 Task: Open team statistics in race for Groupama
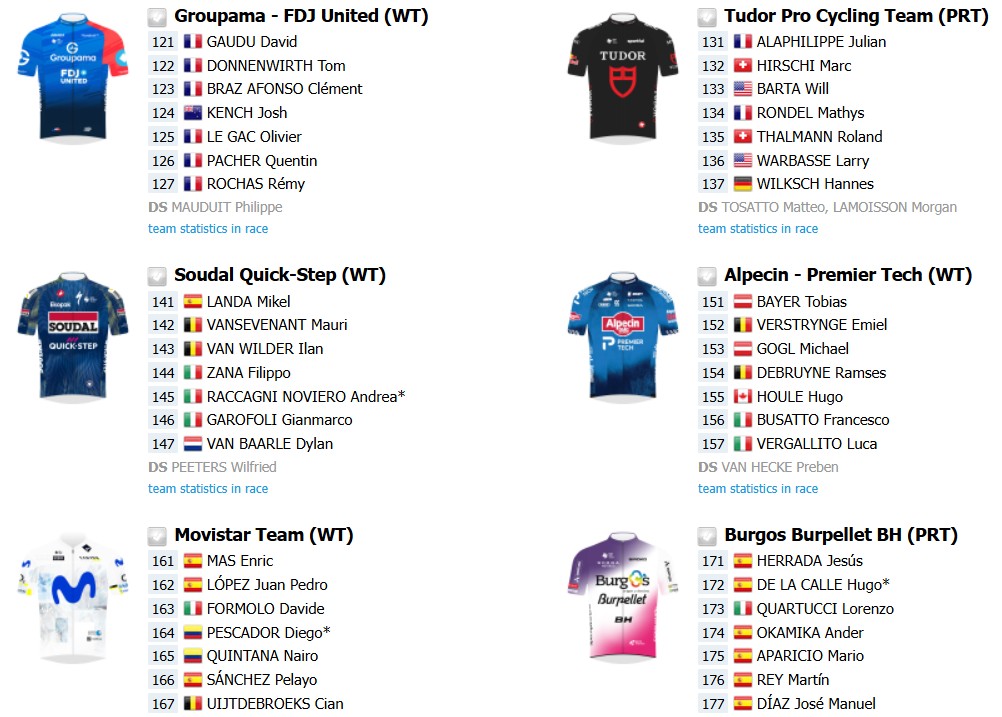pos(208,229)
